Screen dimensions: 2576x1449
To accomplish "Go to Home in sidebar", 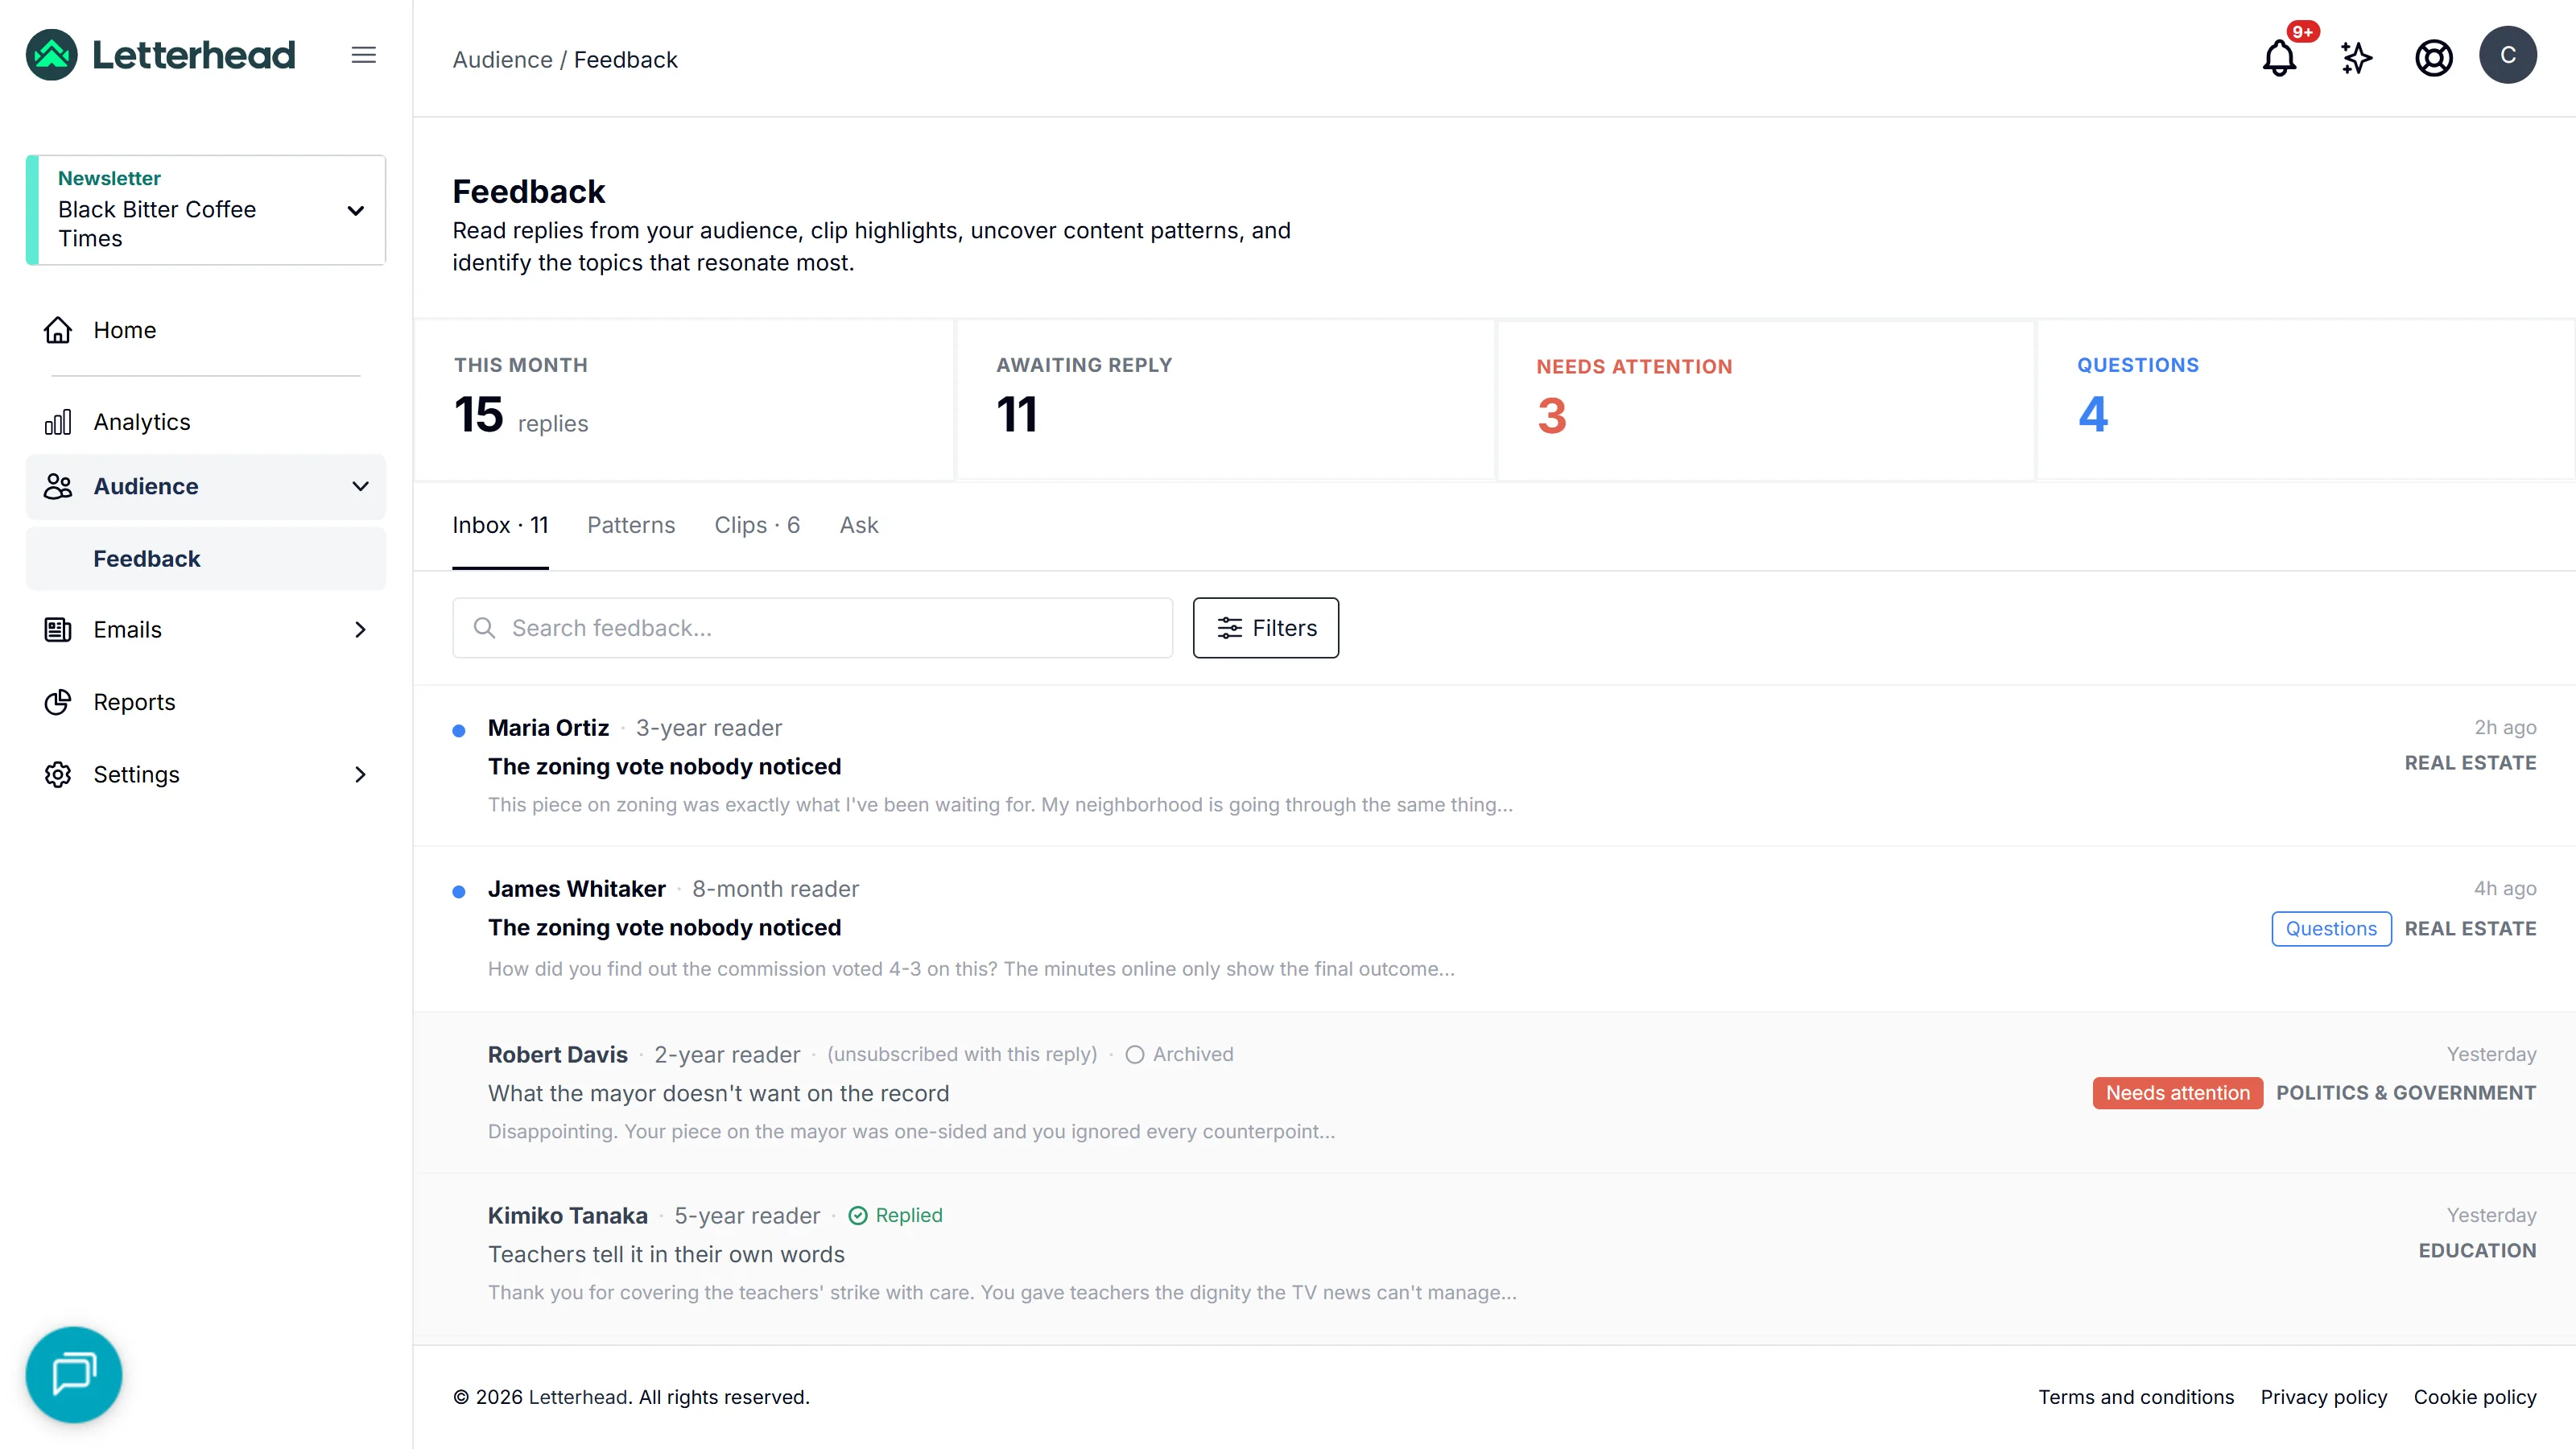I will [206, 330].
